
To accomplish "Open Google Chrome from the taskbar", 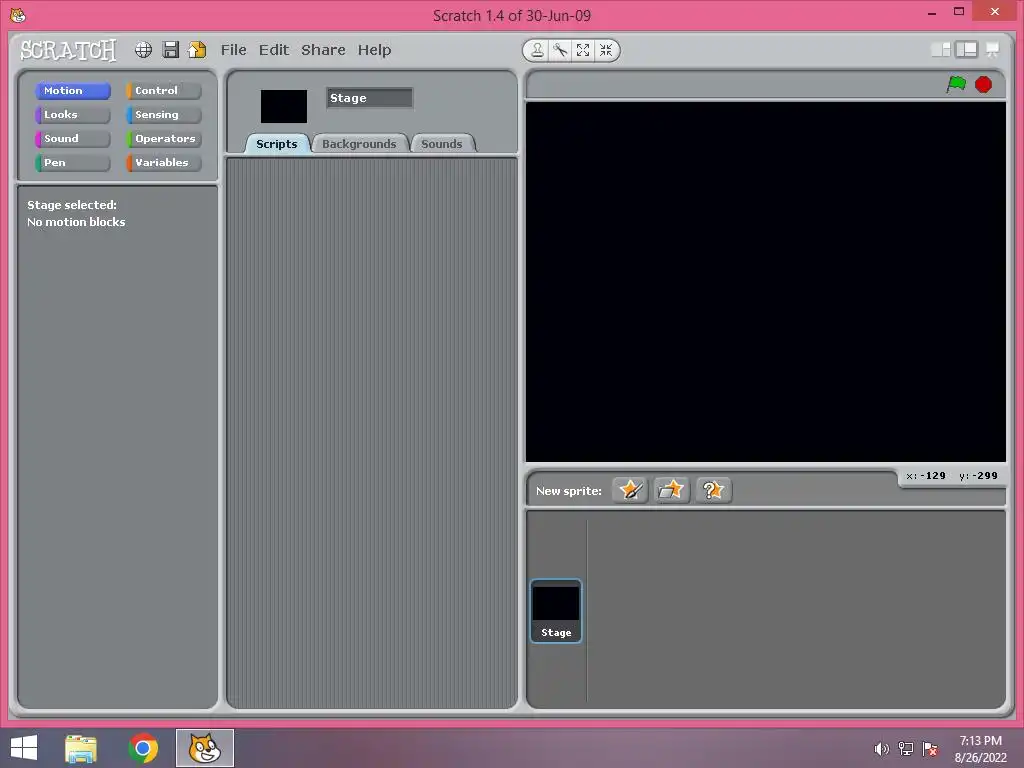I will 143,748.
